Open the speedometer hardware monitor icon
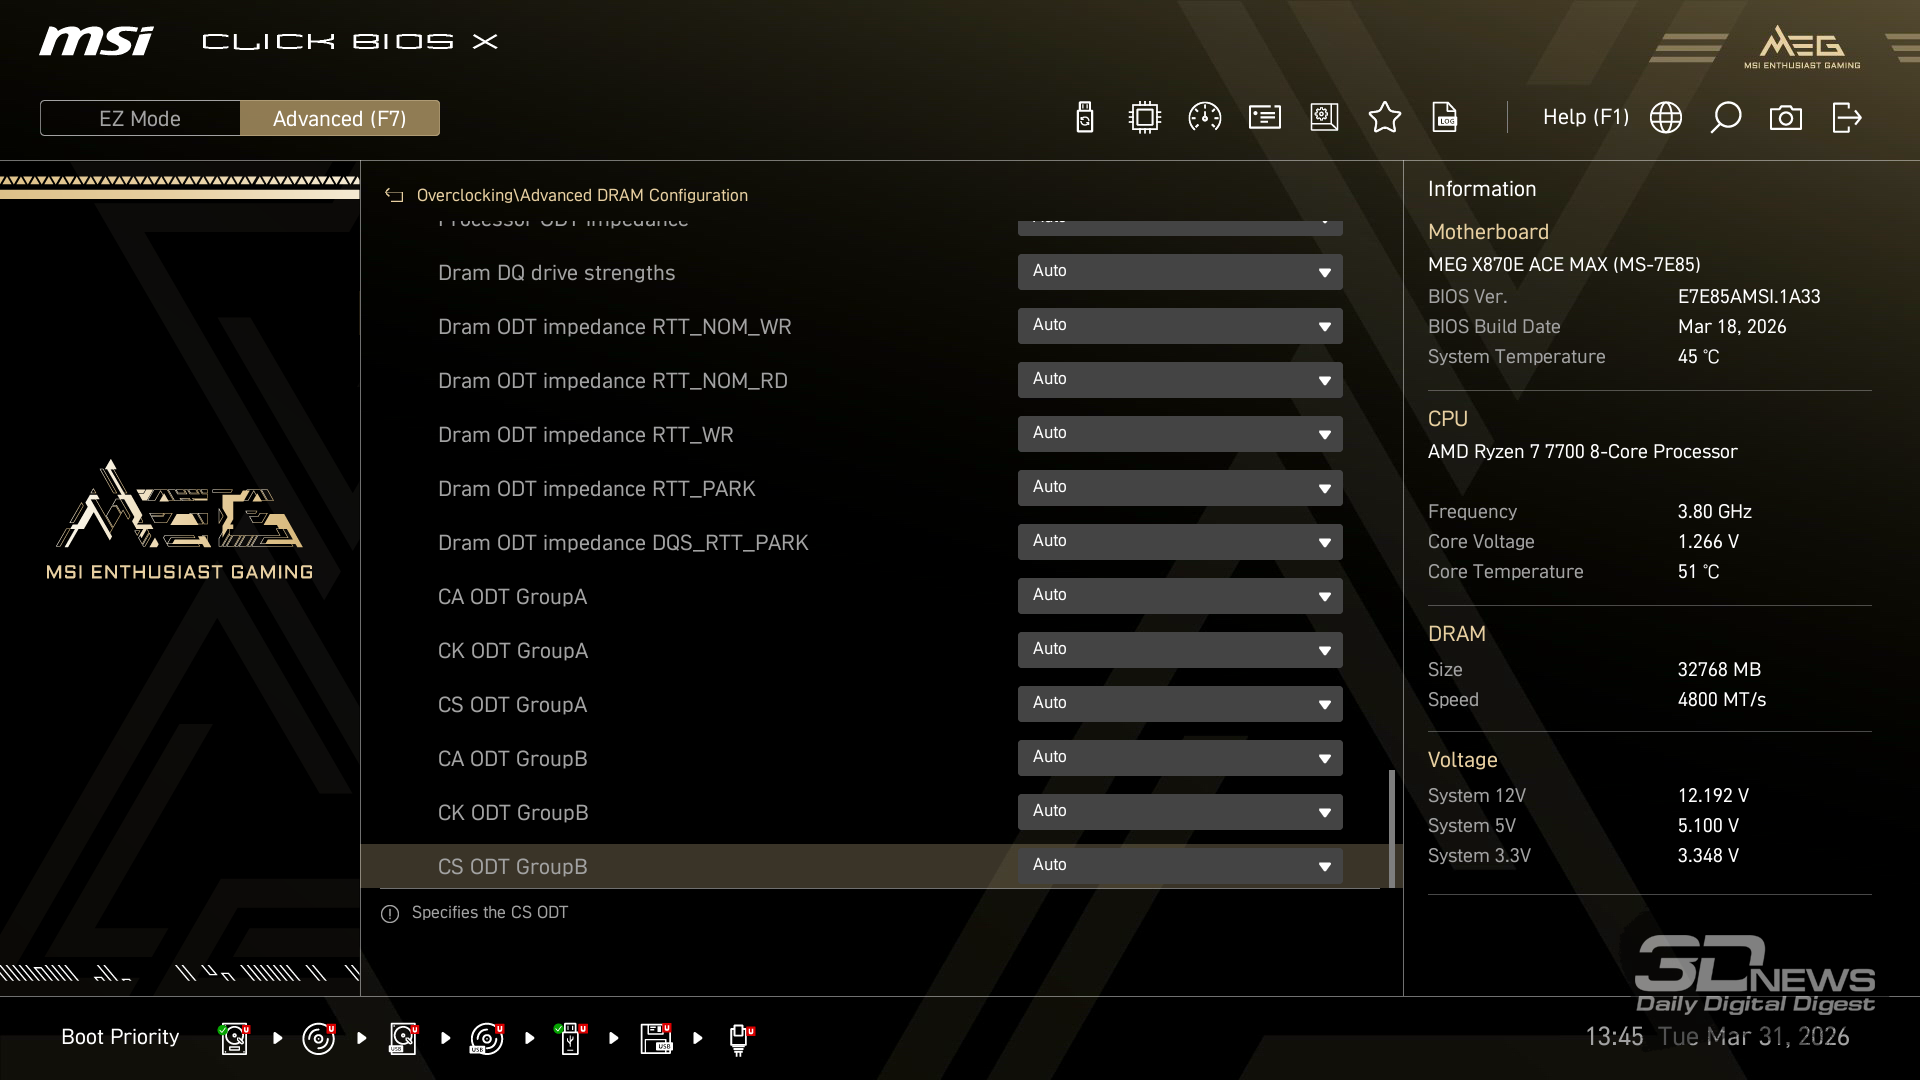 coord(1204,118)
